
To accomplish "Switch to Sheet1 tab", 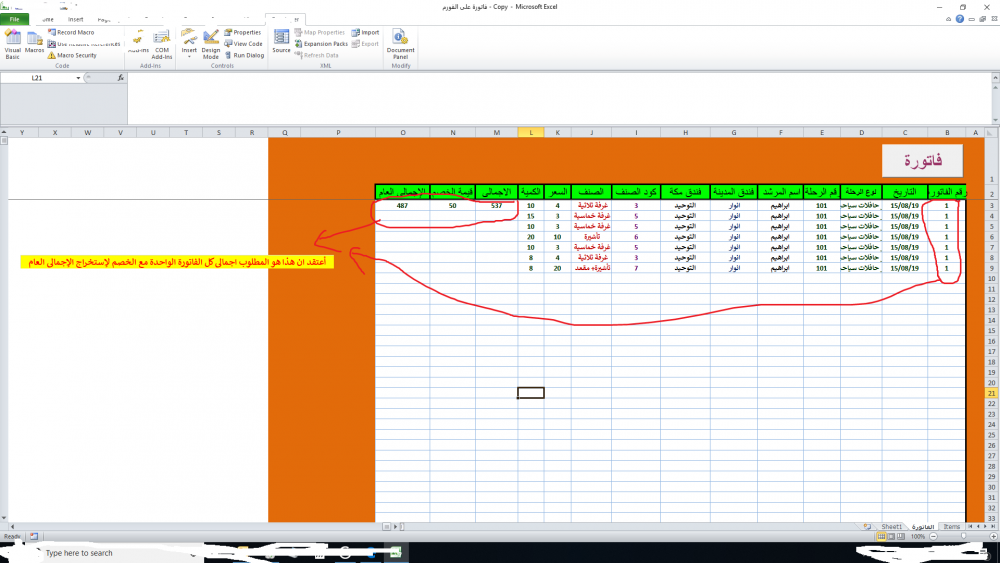I will coord(891,527).
